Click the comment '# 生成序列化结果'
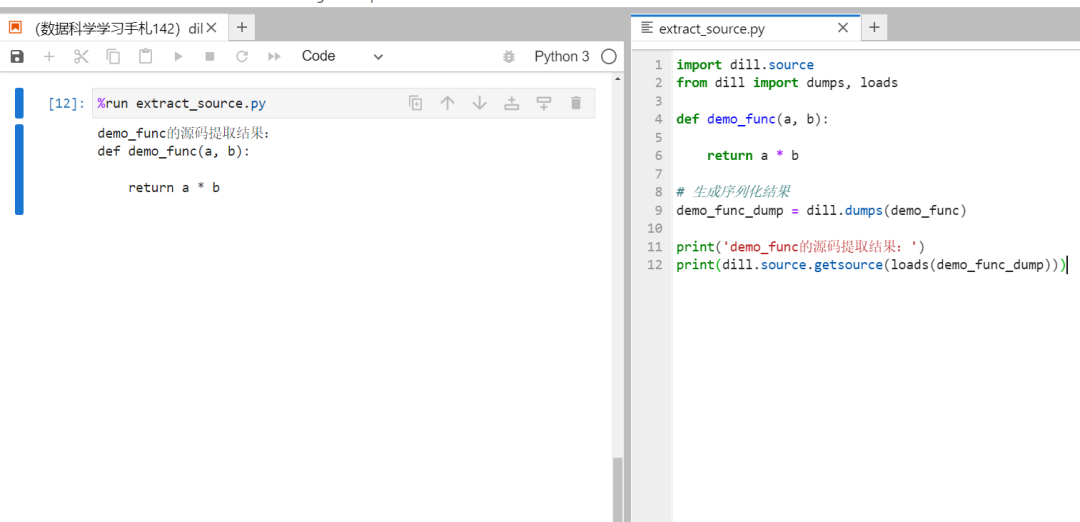 click(x=732, y=191)
